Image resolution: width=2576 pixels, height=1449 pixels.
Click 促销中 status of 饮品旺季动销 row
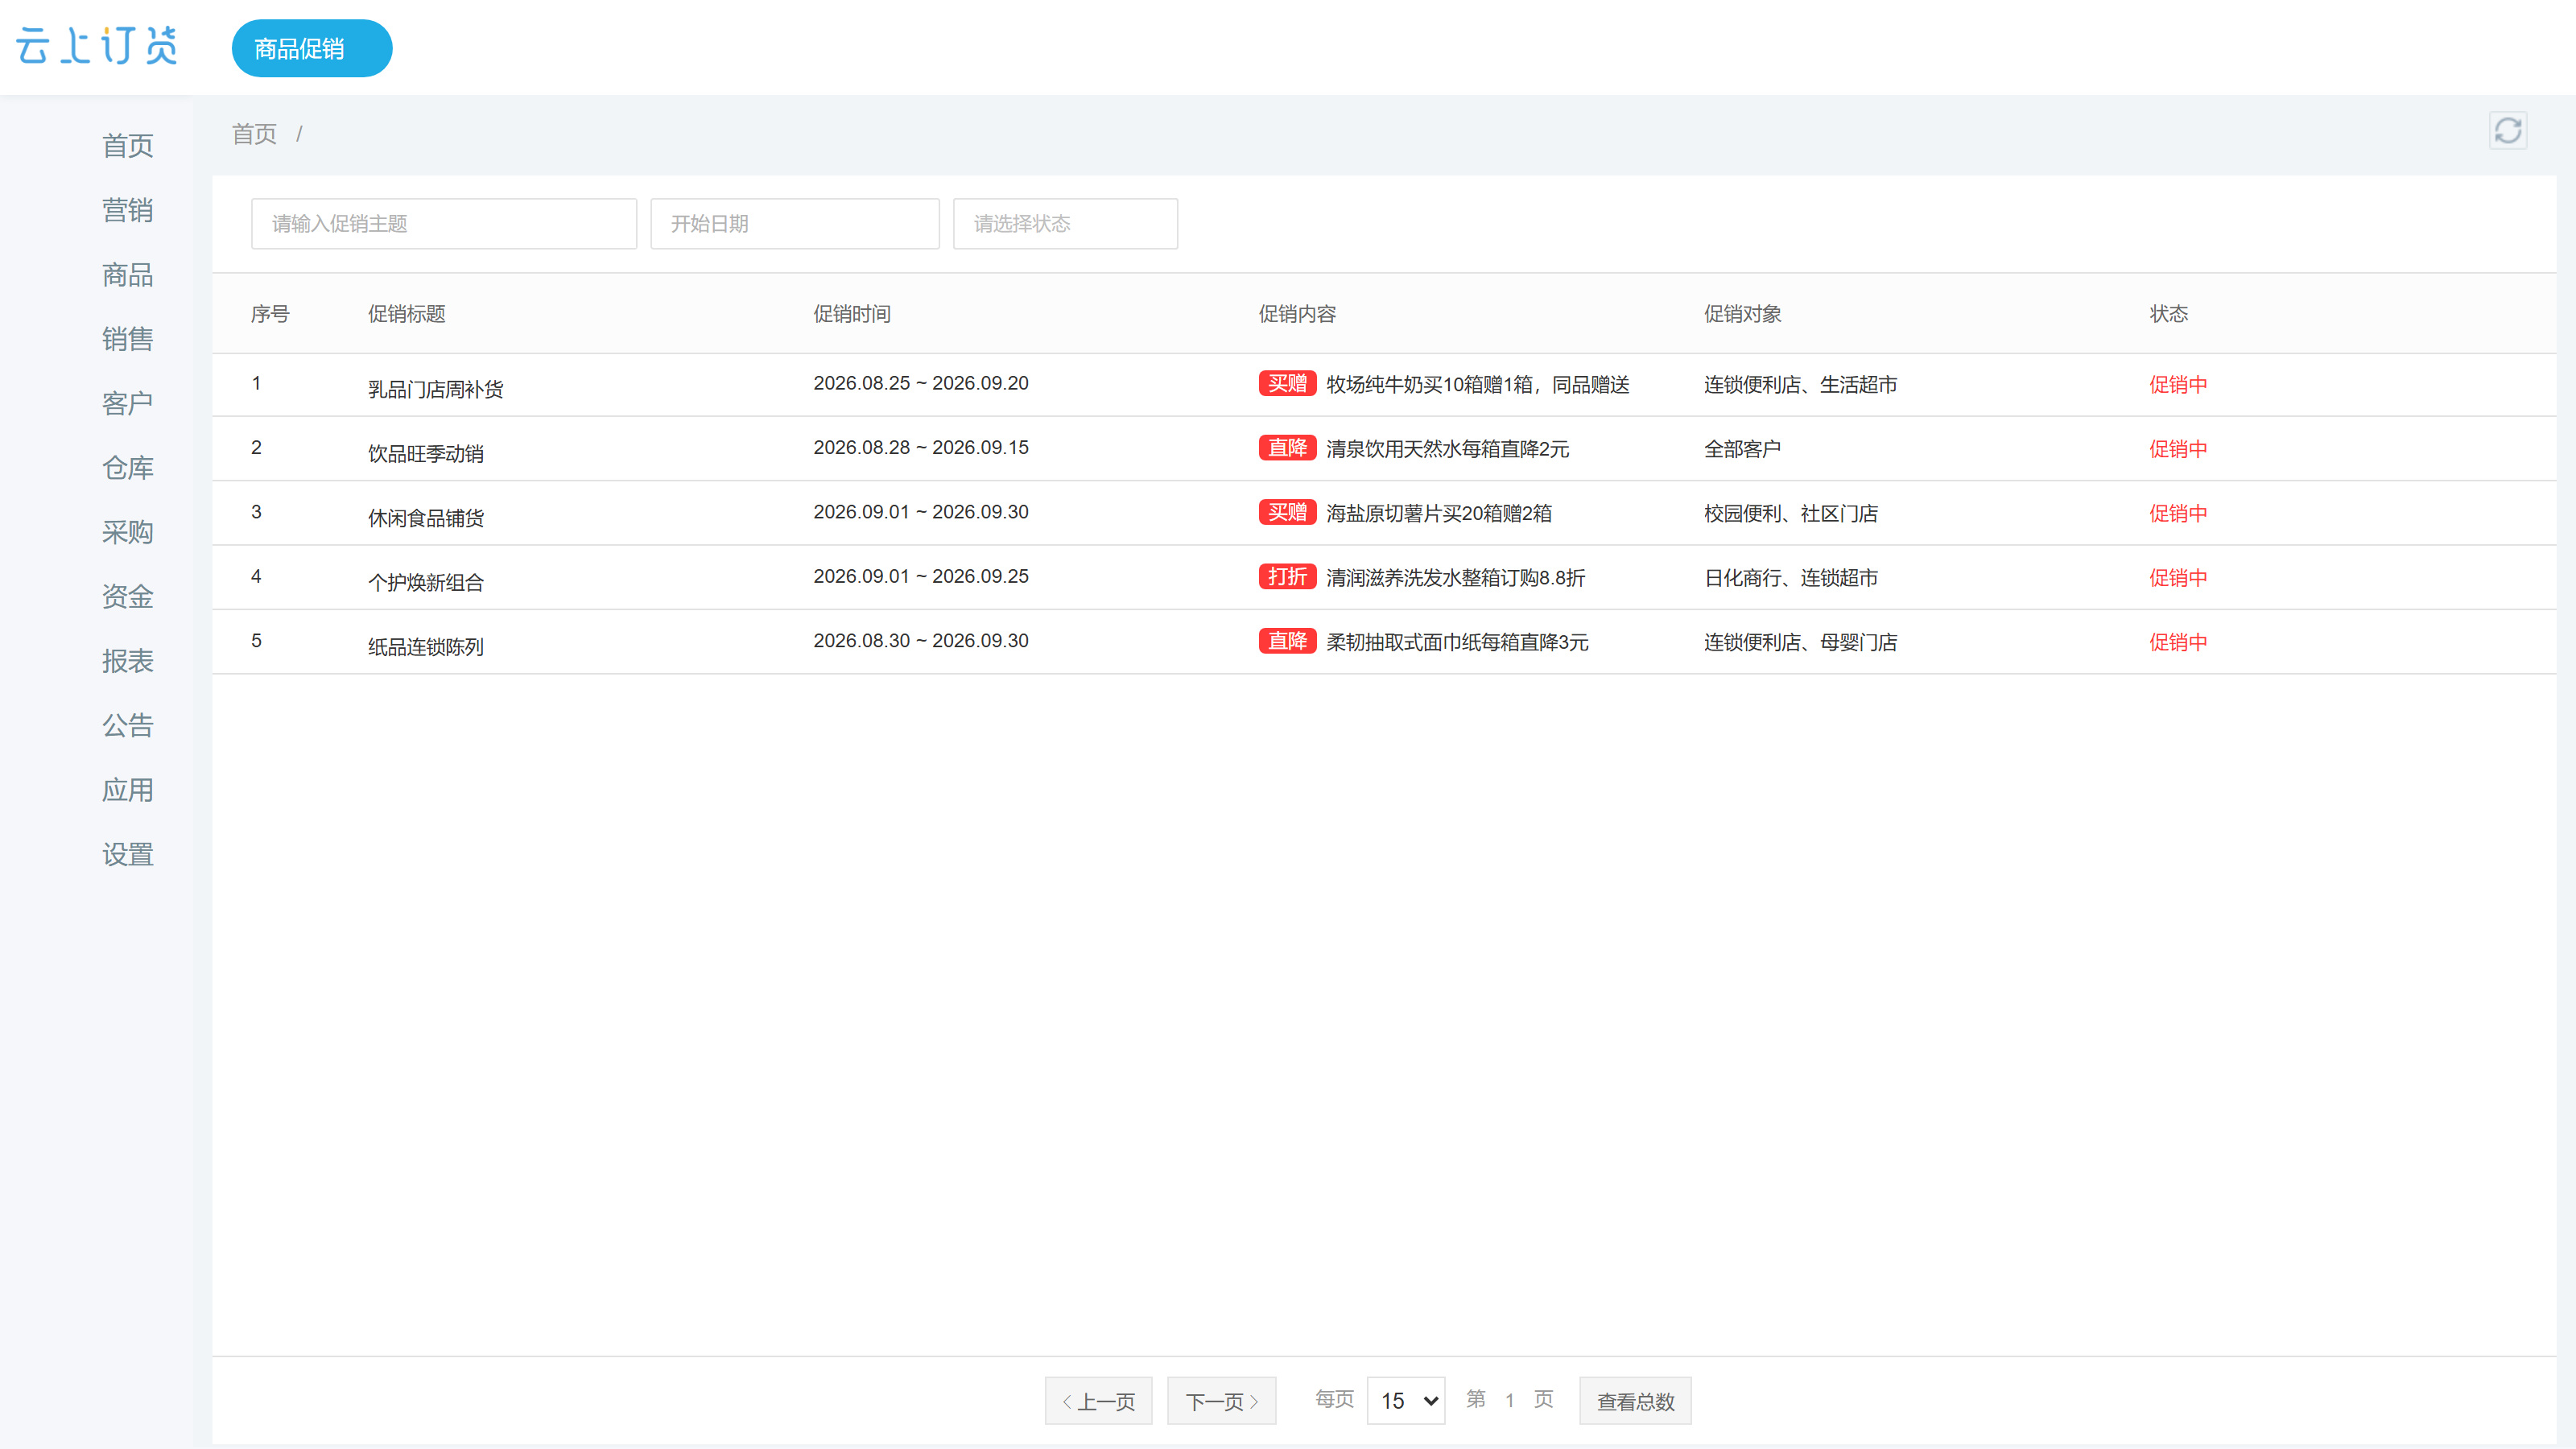(x=2179, y=449)
